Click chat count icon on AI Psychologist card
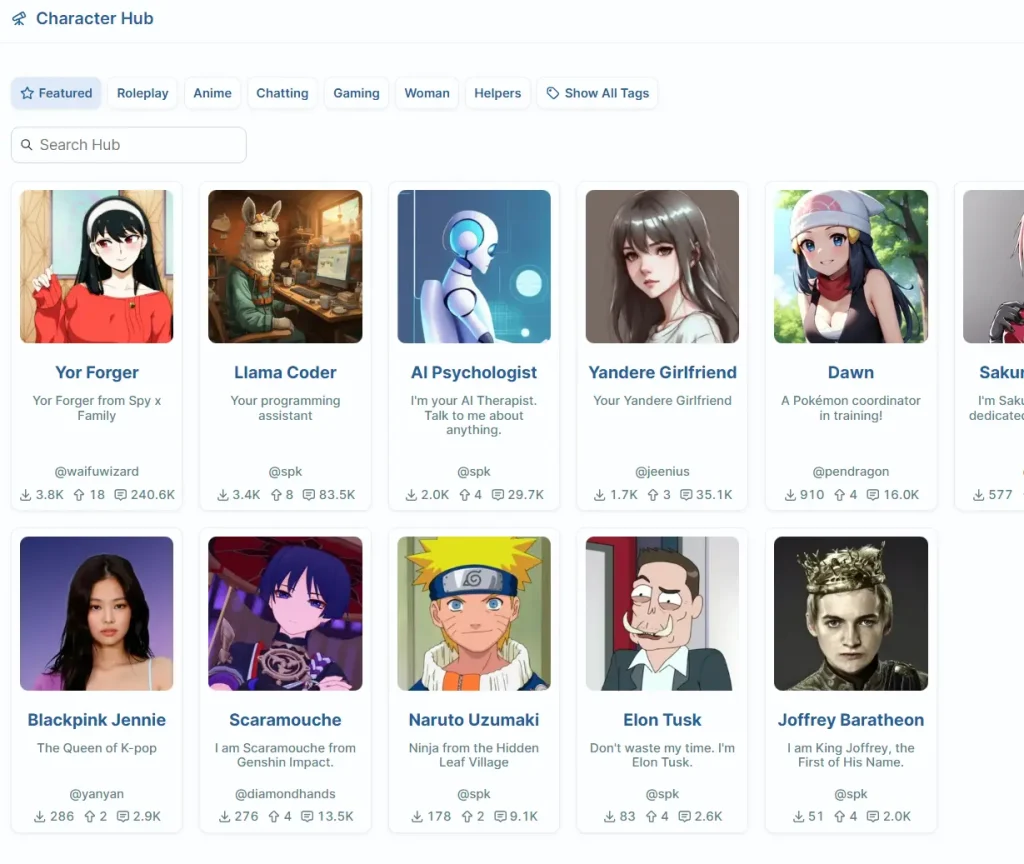Image resolution: width=1024 pixels, height=864 pixels. (x=498, y=495)
